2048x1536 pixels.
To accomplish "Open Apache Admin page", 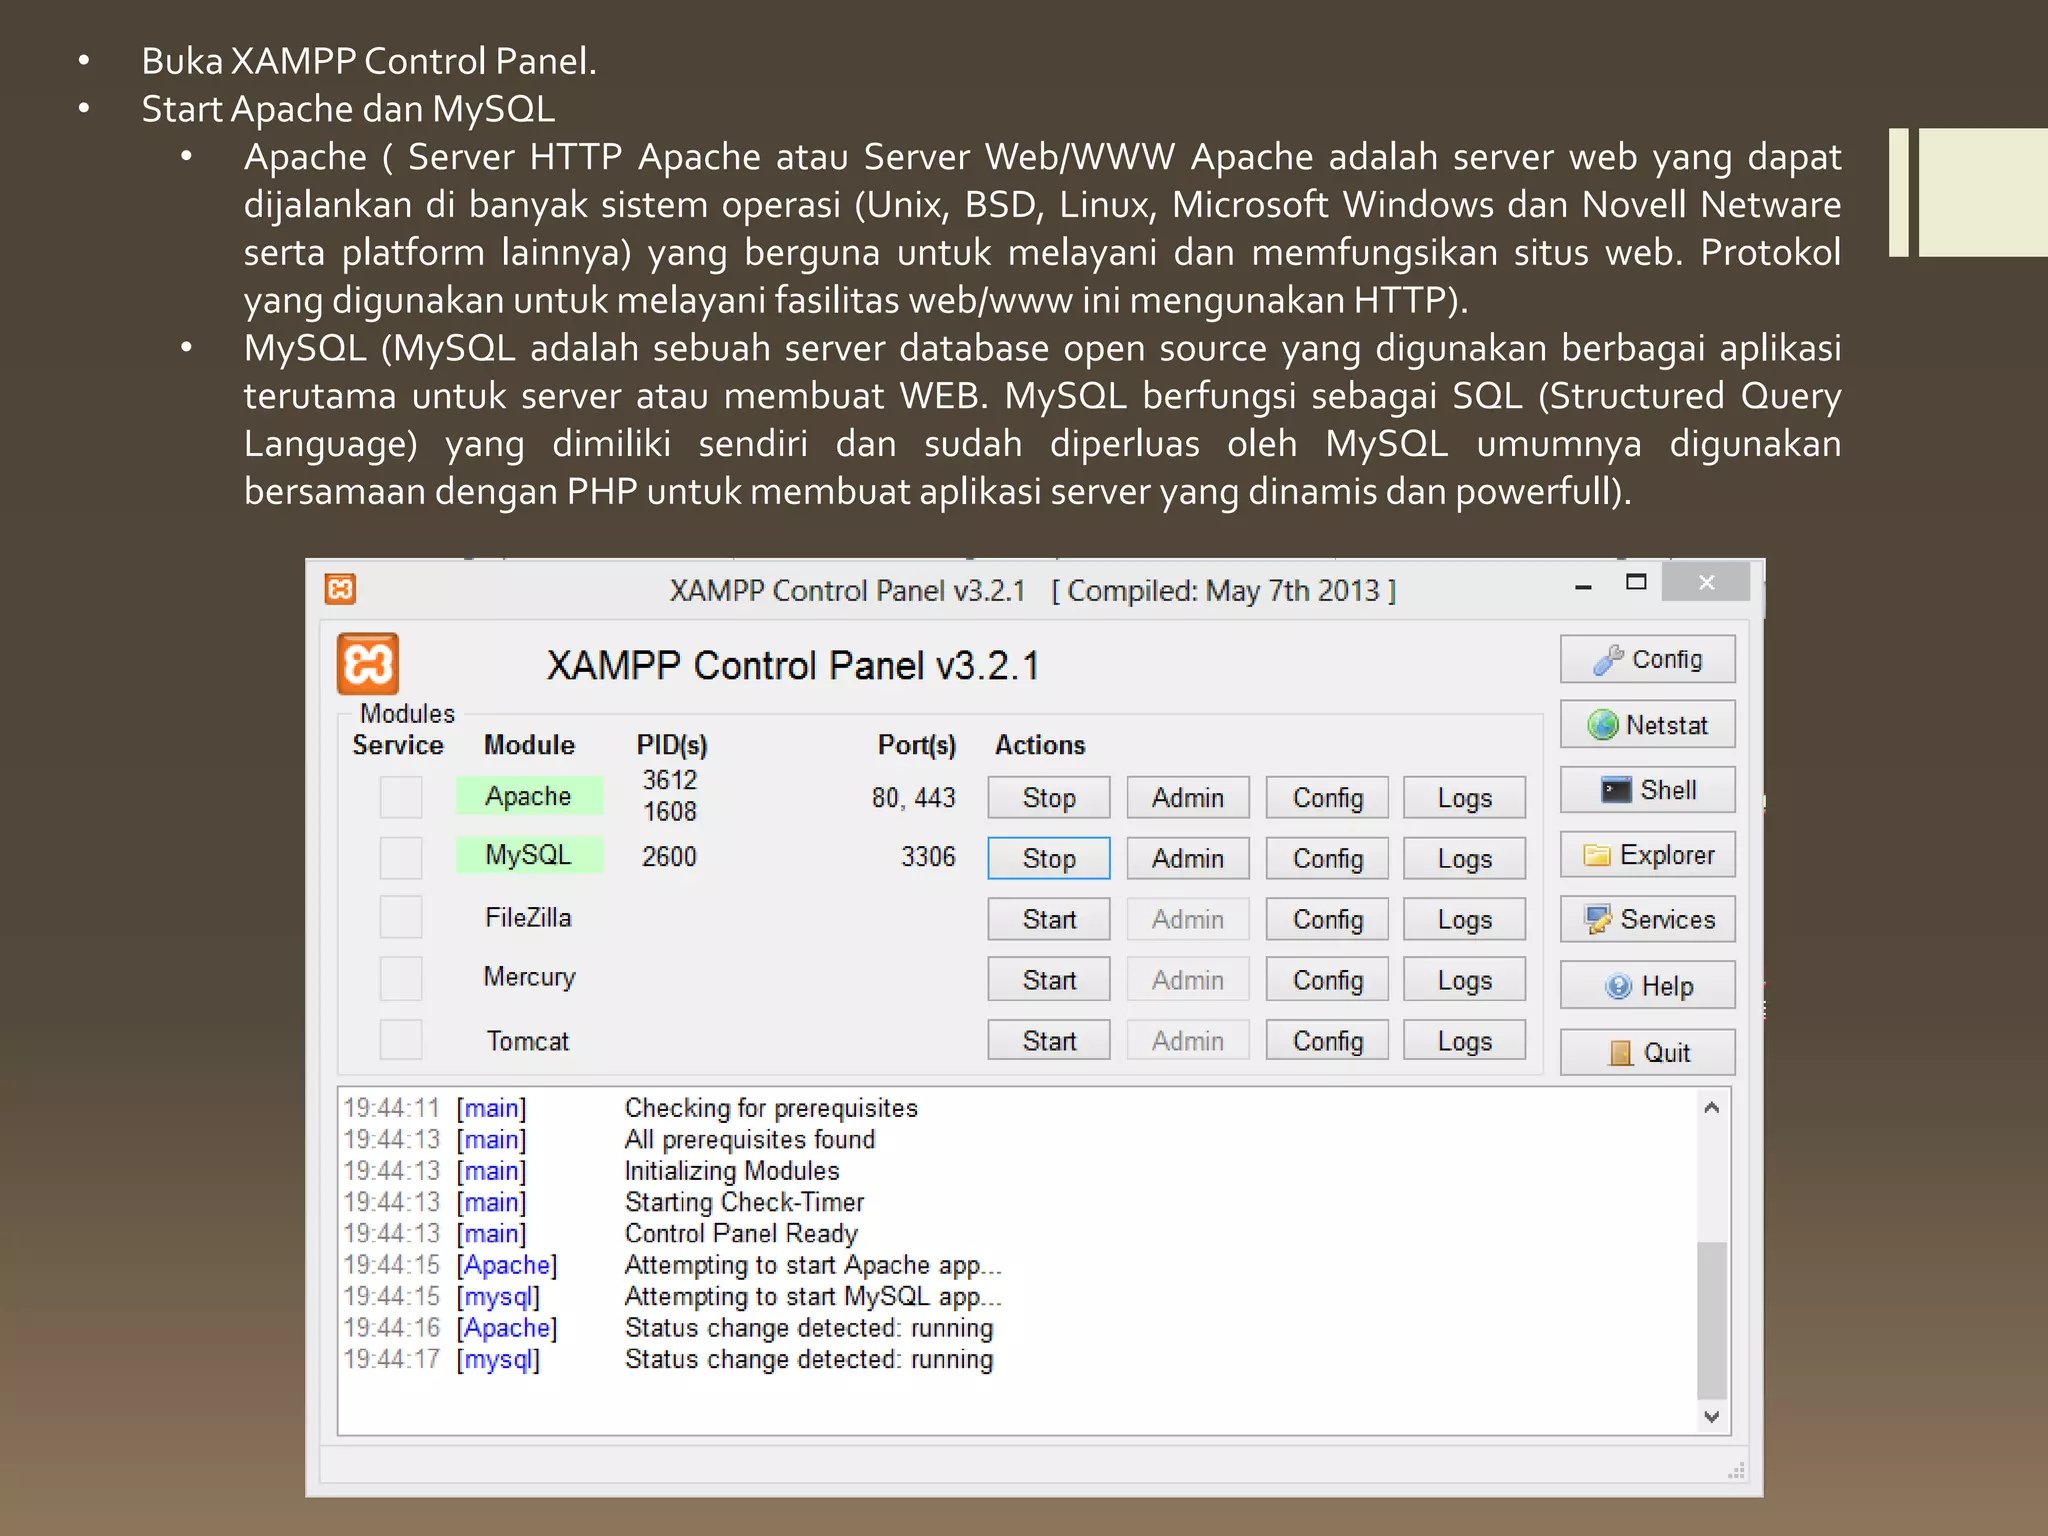I will click(x=1188, y=798).
